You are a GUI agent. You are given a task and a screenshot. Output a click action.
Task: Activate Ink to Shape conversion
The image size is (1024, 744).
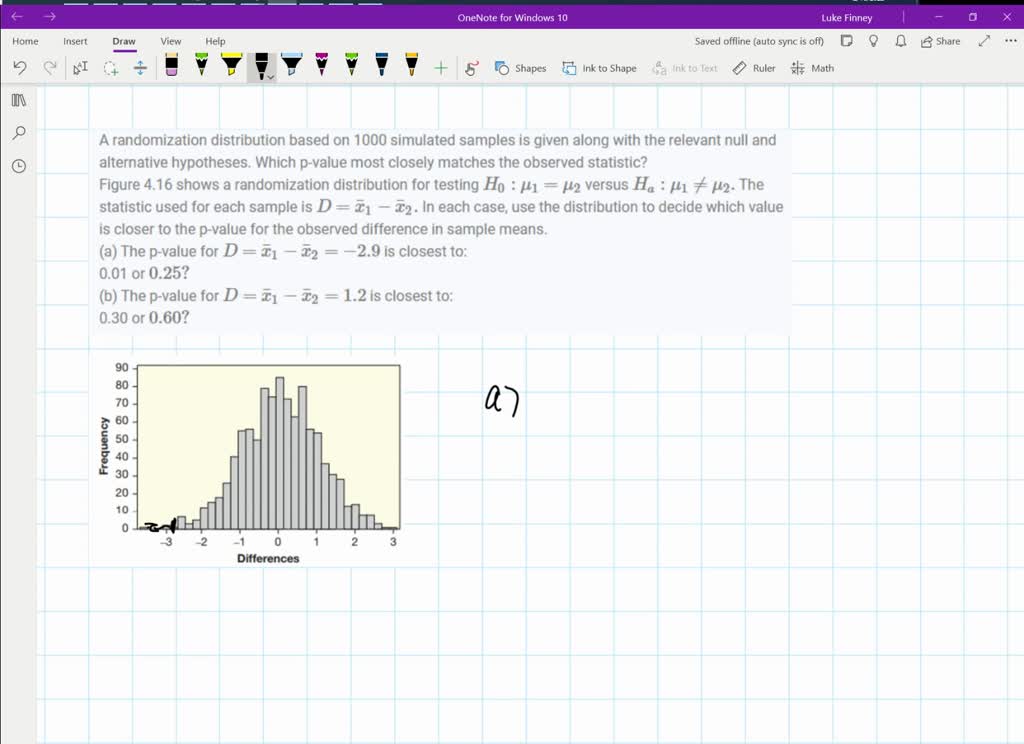coord(600,68)
